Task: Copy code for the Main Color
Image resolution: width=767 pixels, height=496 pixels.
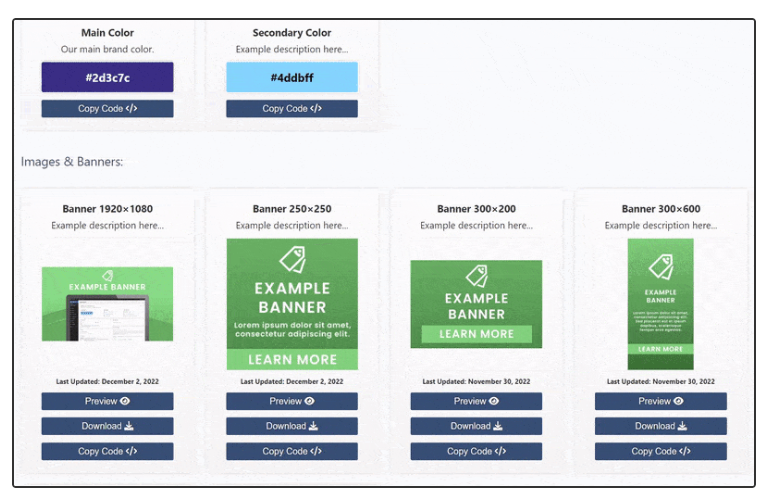Action: (x=107, y=109)
